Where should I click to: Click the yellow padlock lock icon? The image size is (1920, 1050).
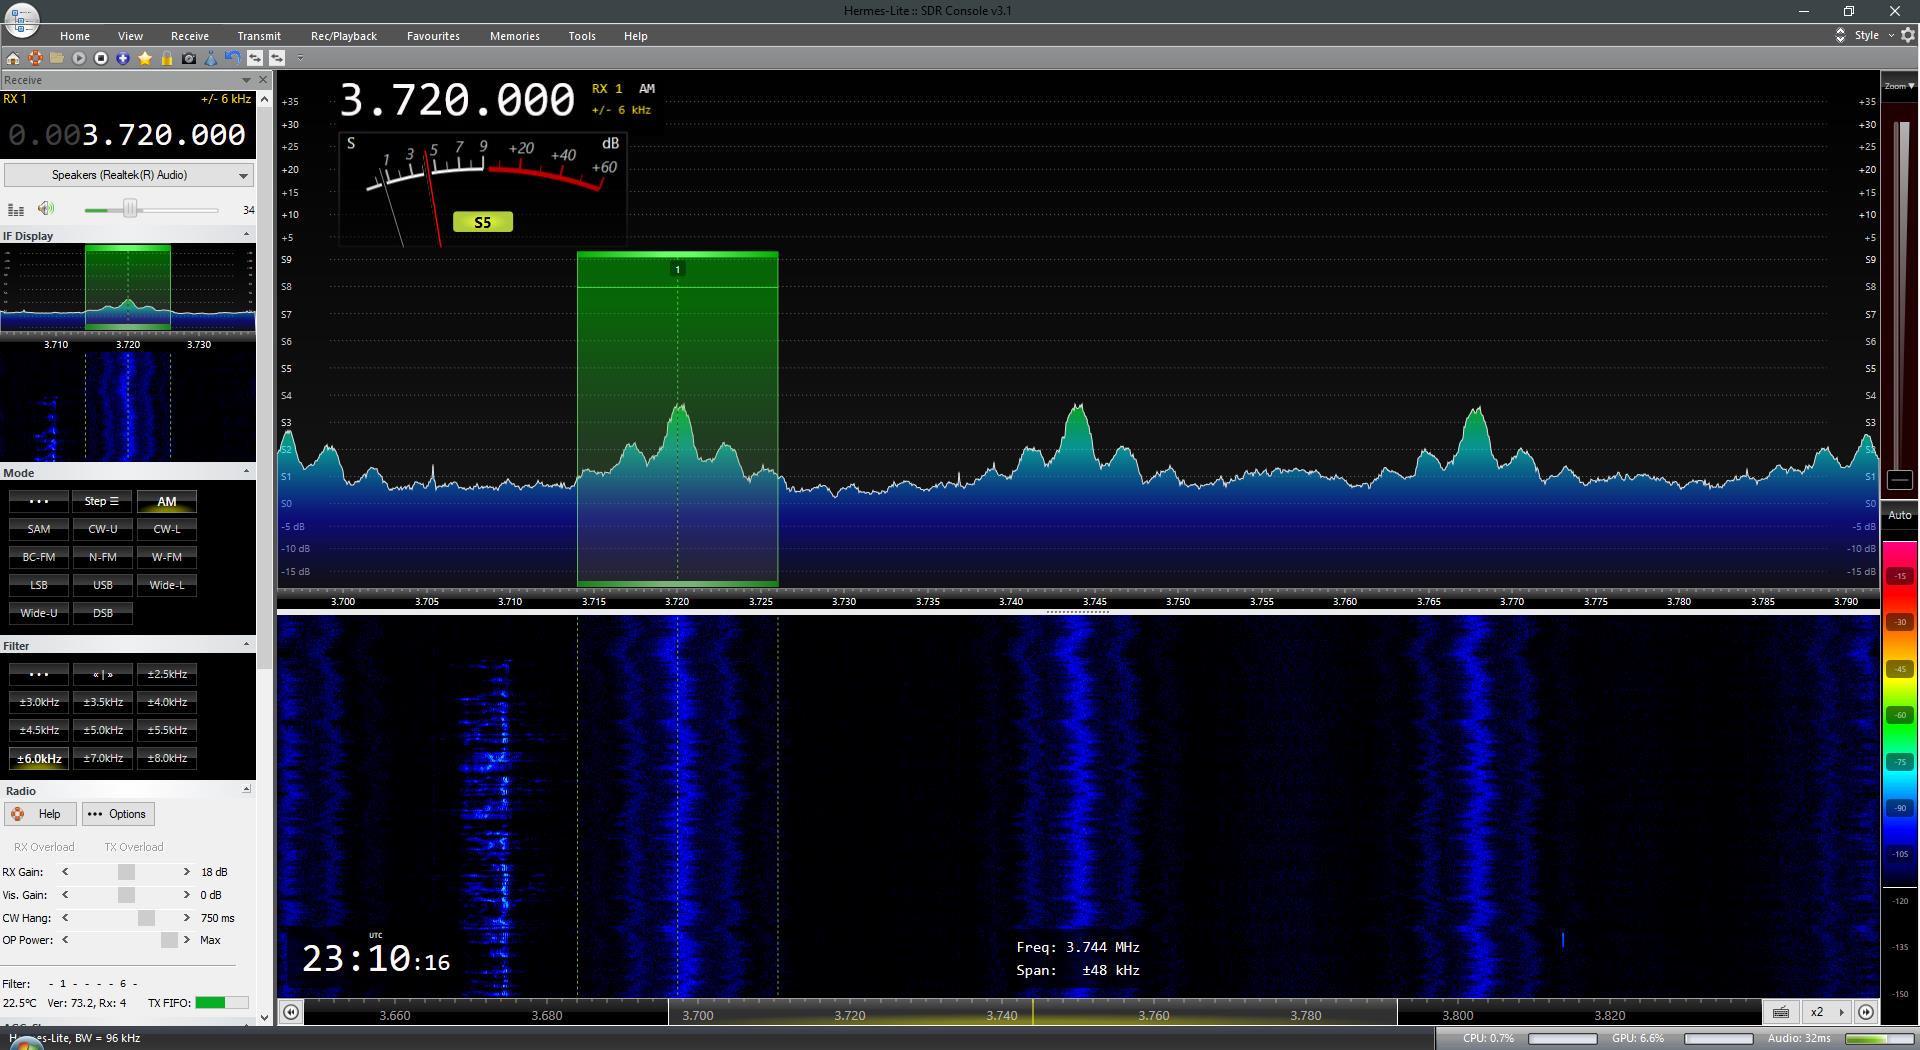coord(167,58)
